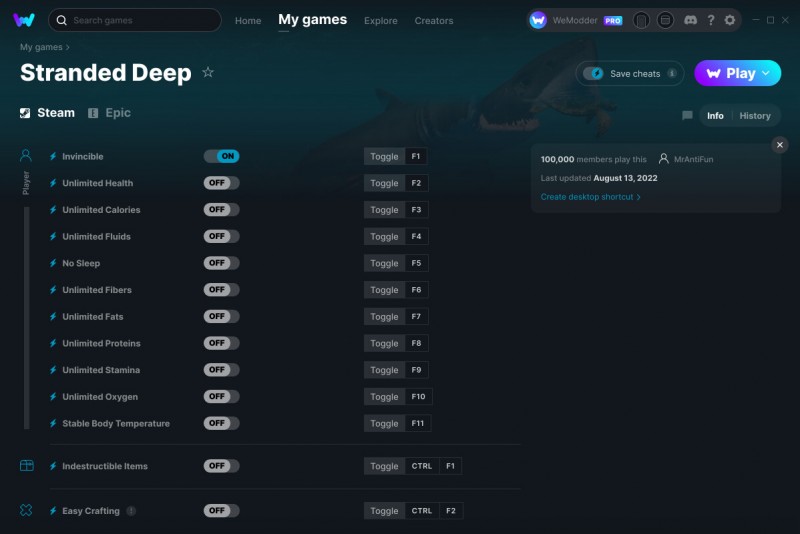Switch to the Info tab

715,116
